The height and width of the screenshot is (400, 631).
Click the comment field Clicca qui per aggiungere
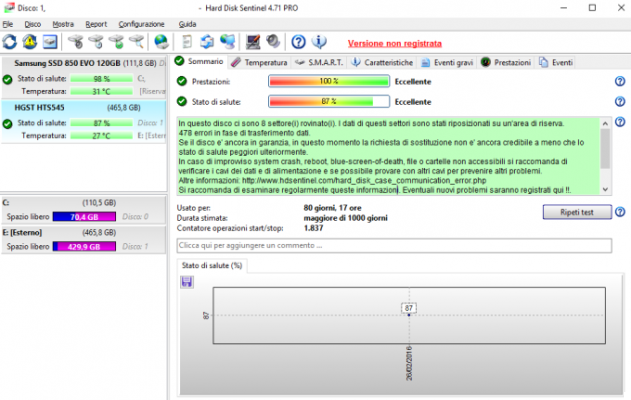tap(394, 245)
